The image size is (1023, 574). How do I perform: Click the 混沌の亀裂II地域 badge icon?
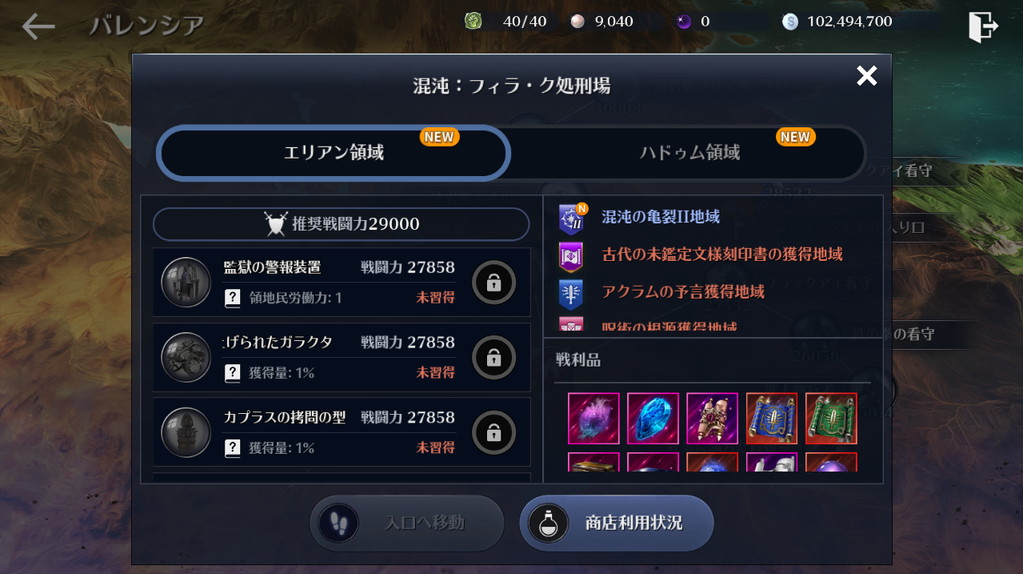coord(572,218)
